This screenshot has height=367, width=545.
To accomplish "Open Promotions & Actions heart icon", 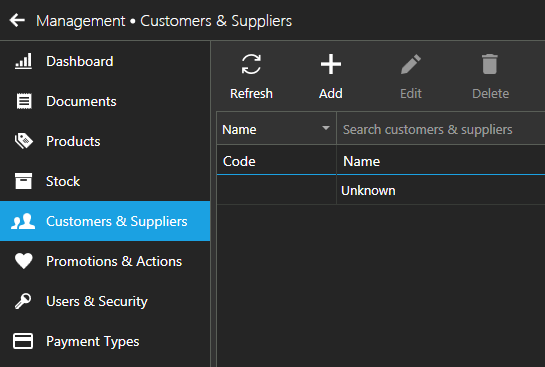I will pyautogui.click(x=23, y=261).
